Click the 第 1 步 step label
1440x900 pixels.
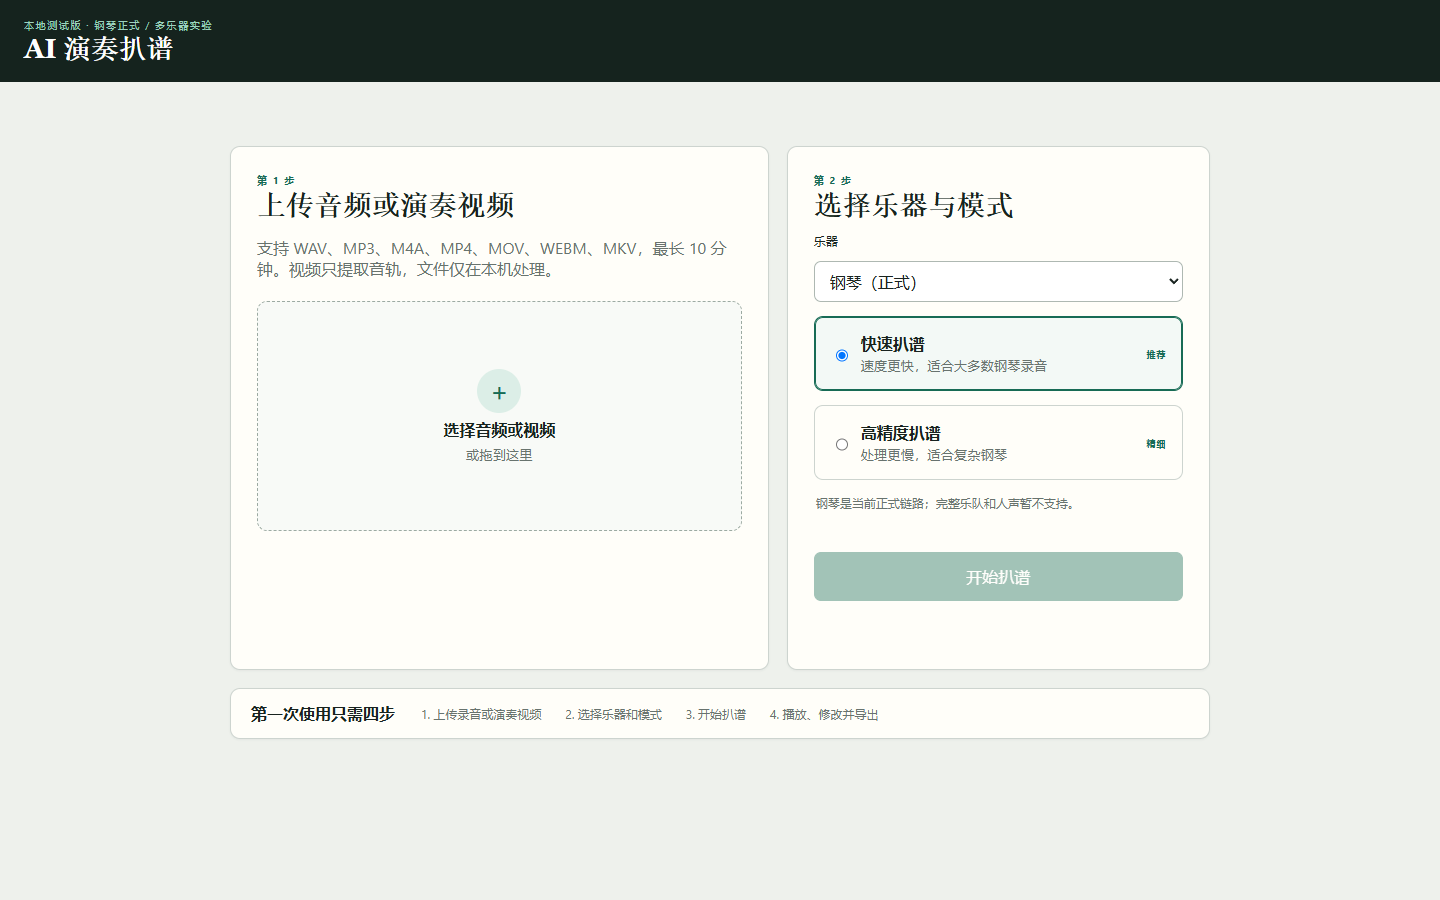276,181
